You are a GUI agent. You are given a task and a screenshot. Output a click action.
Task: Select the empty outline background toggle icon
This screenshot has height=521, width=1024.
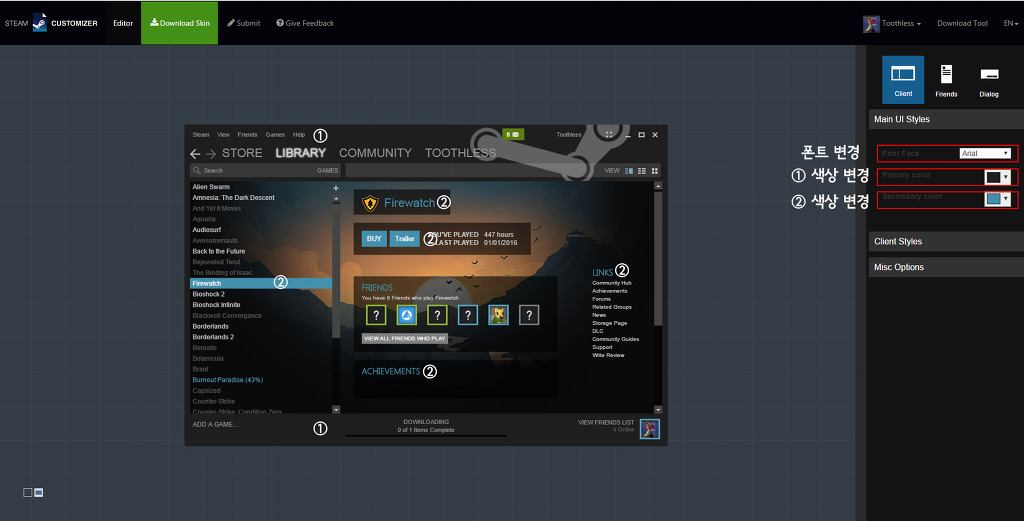point(27,492)
